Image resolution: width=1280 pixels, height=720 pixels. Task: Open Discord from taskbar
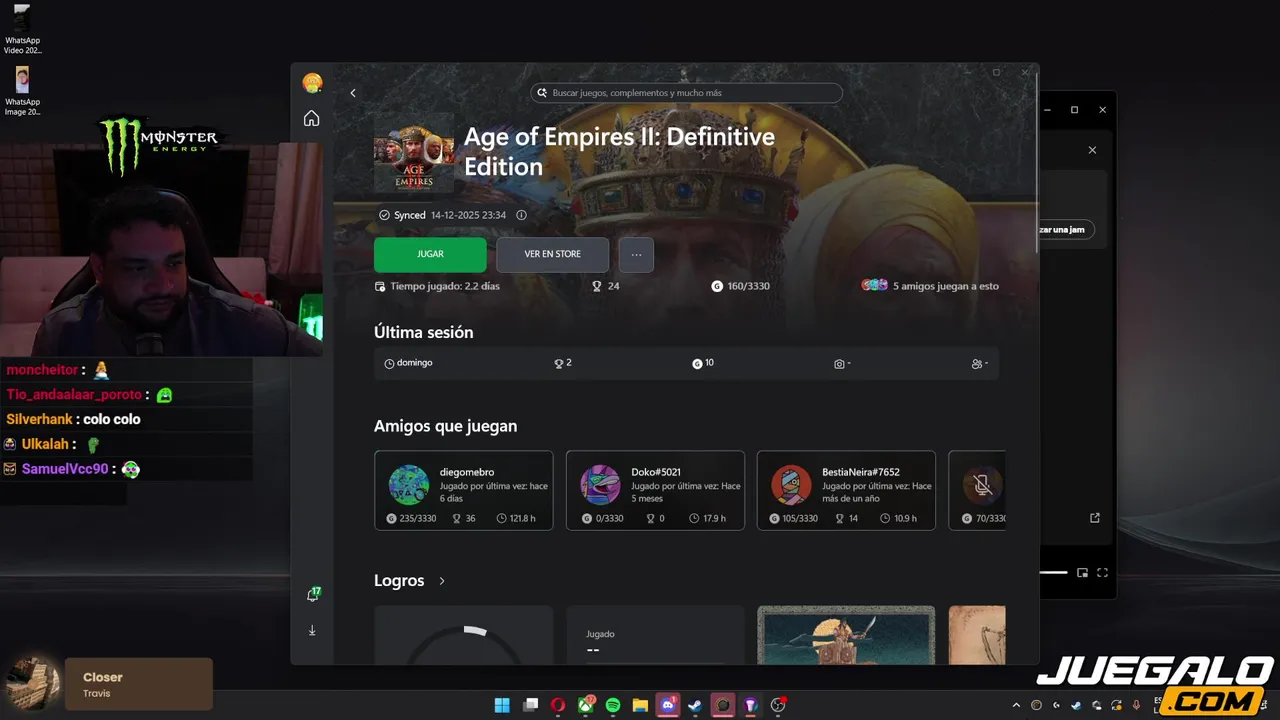pyautogui.click(x=667, y=705)
